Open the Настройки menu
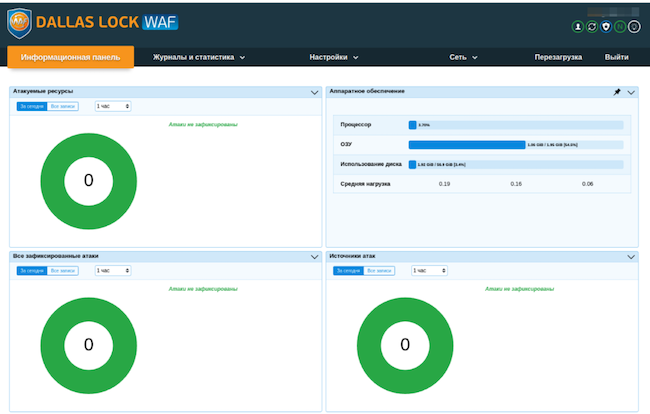 333,57
